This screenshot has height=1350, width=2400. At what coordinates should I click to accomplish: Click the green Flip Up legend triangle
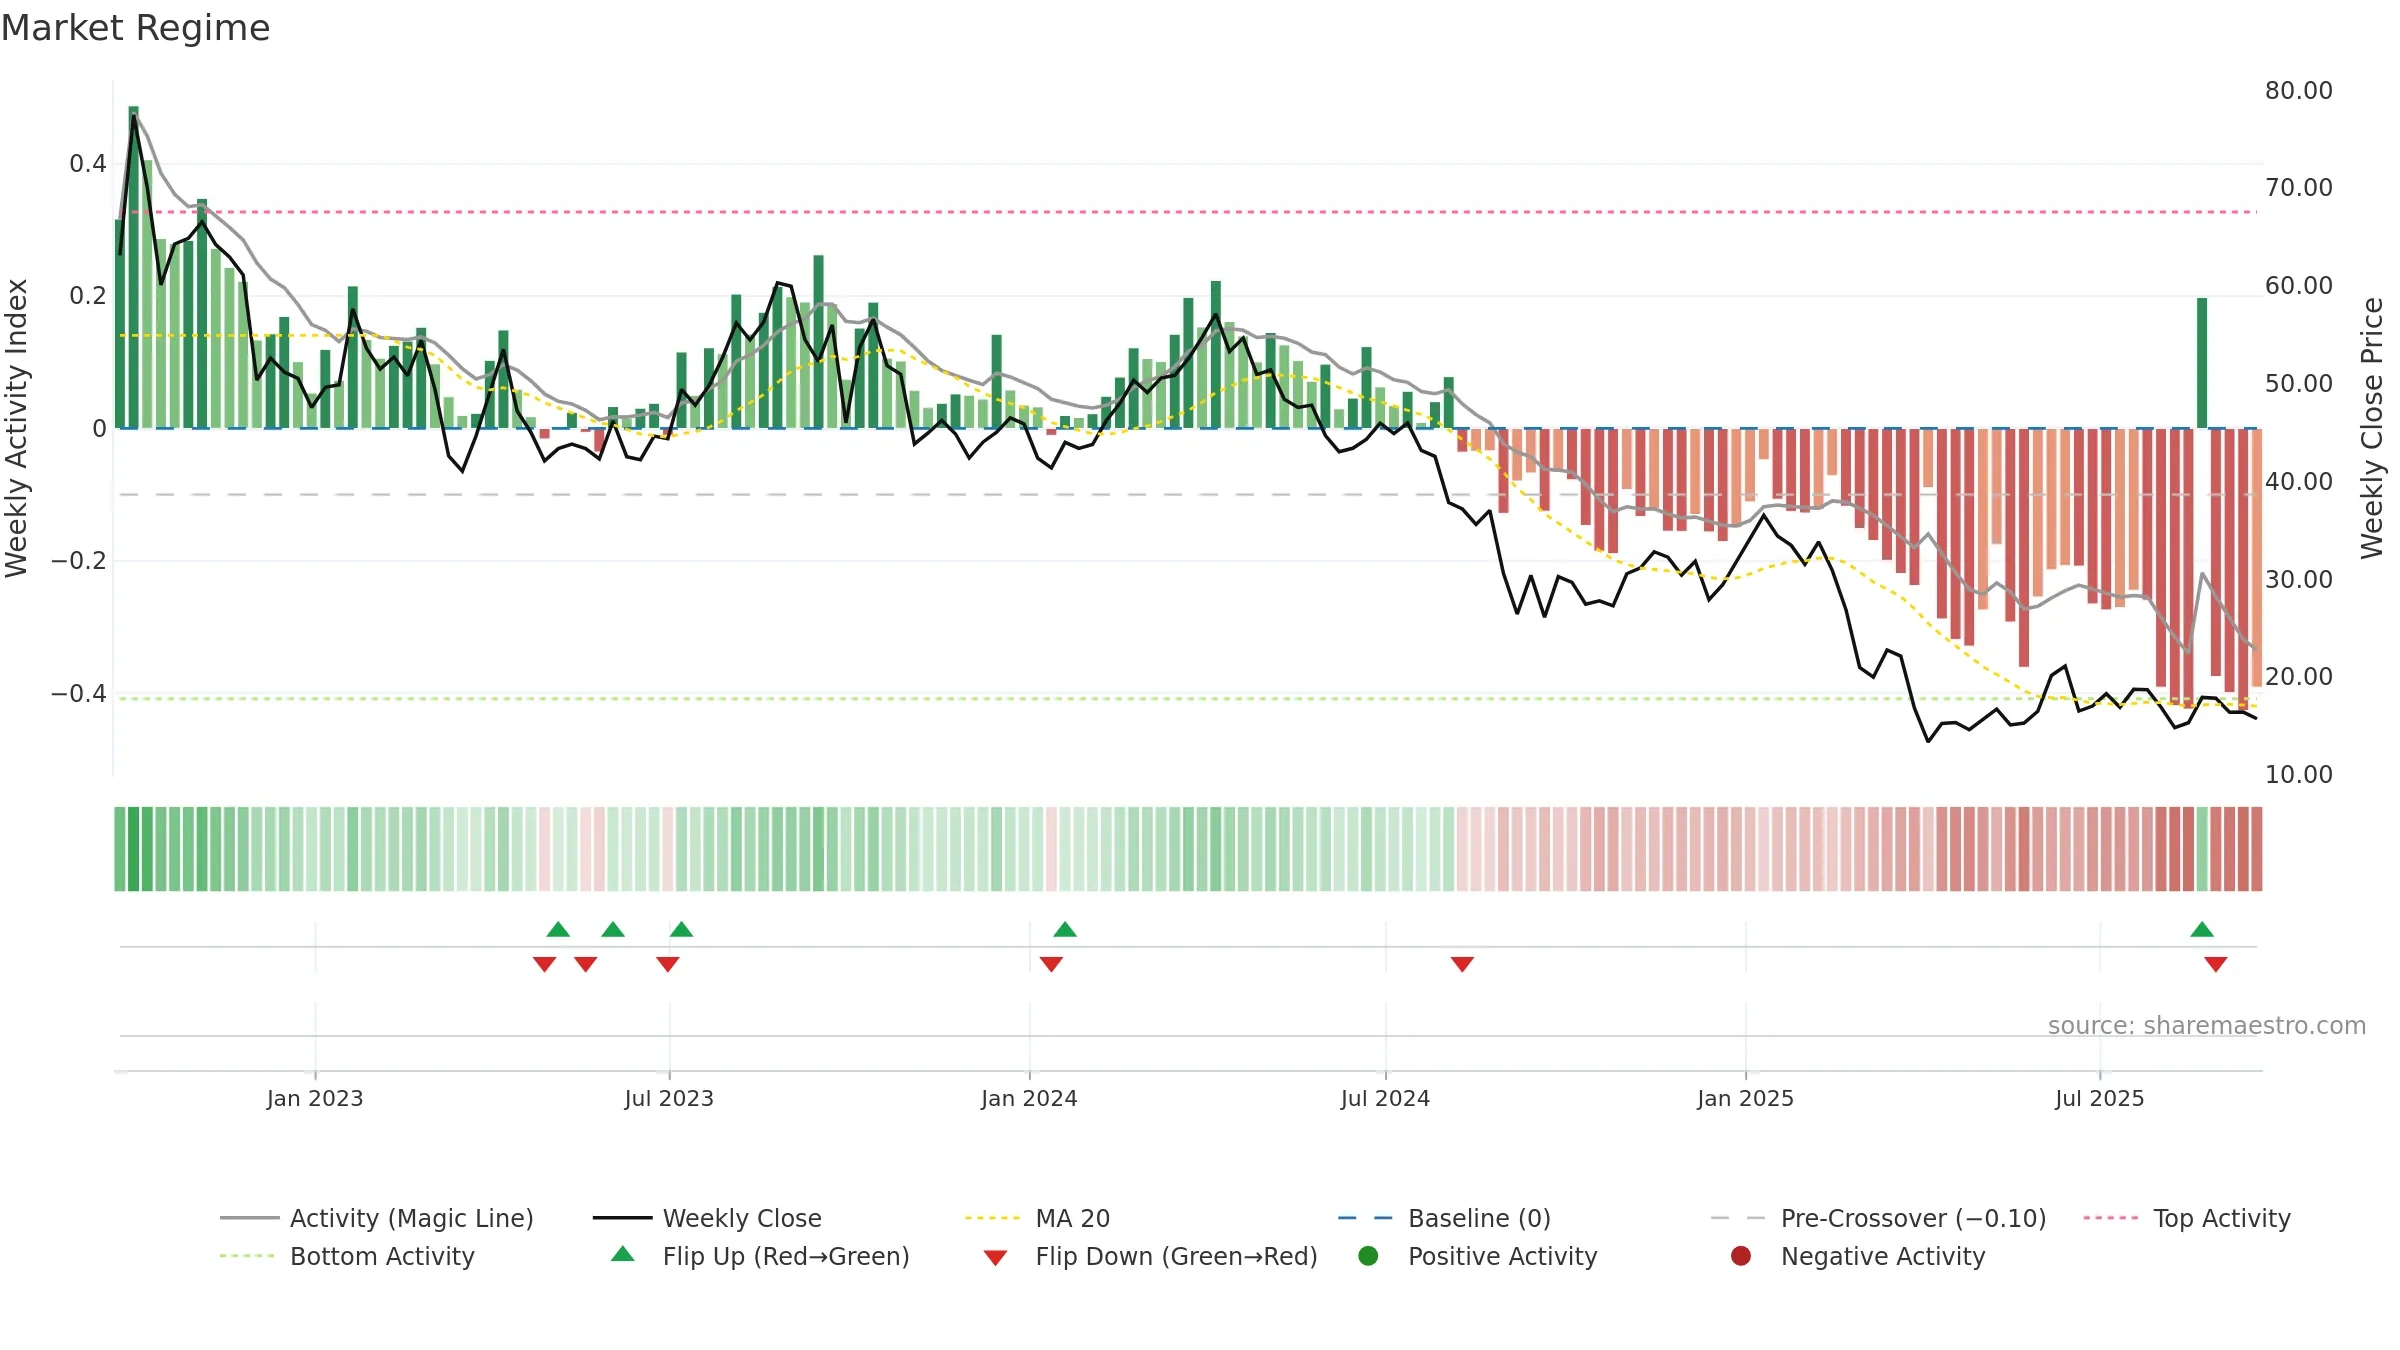coord(622,1254)
